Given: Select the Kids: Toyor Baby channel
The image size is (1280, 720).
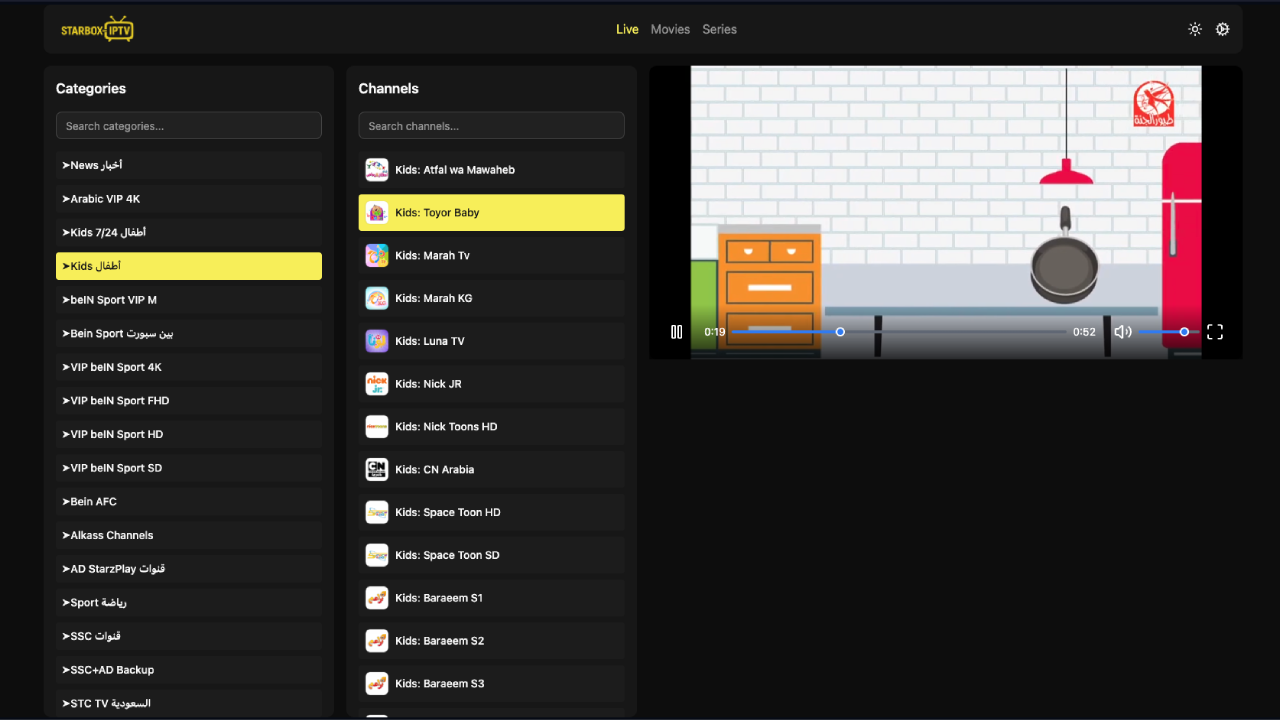Looking at the screenshot, I should click(492, 213).
